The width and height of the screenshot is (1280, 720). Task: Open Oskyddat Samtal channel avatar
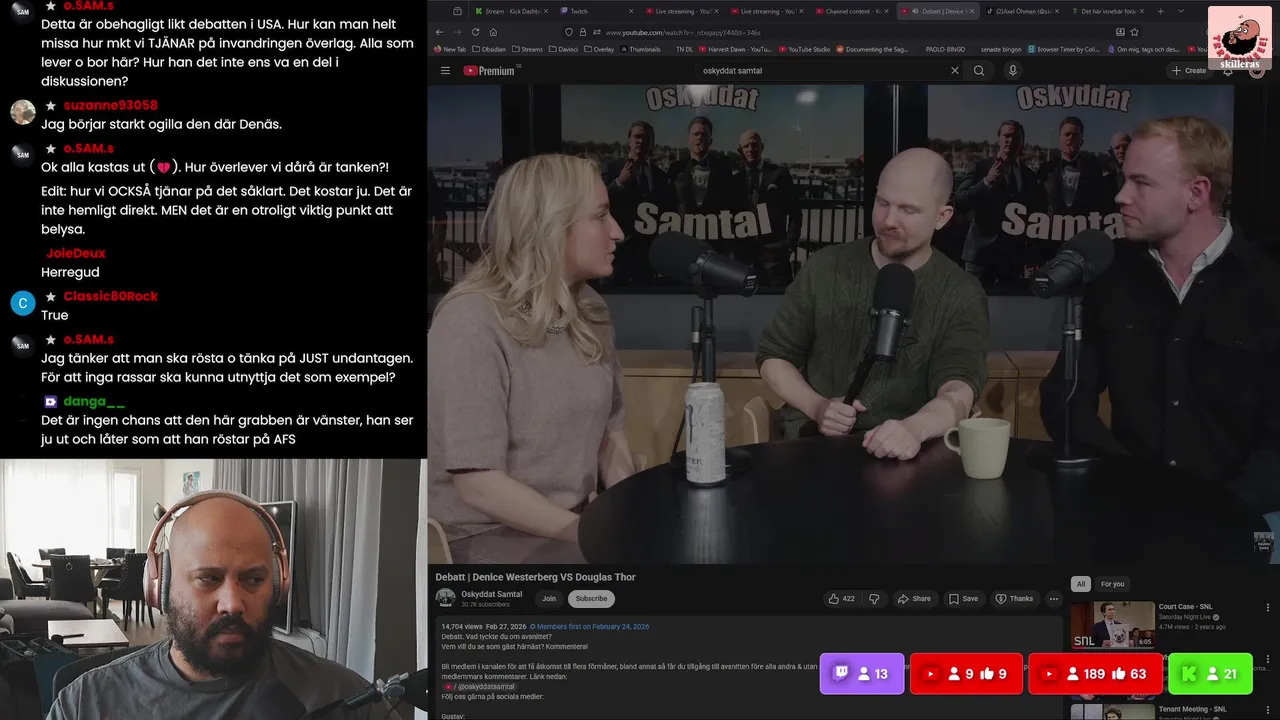coord(445,598)
